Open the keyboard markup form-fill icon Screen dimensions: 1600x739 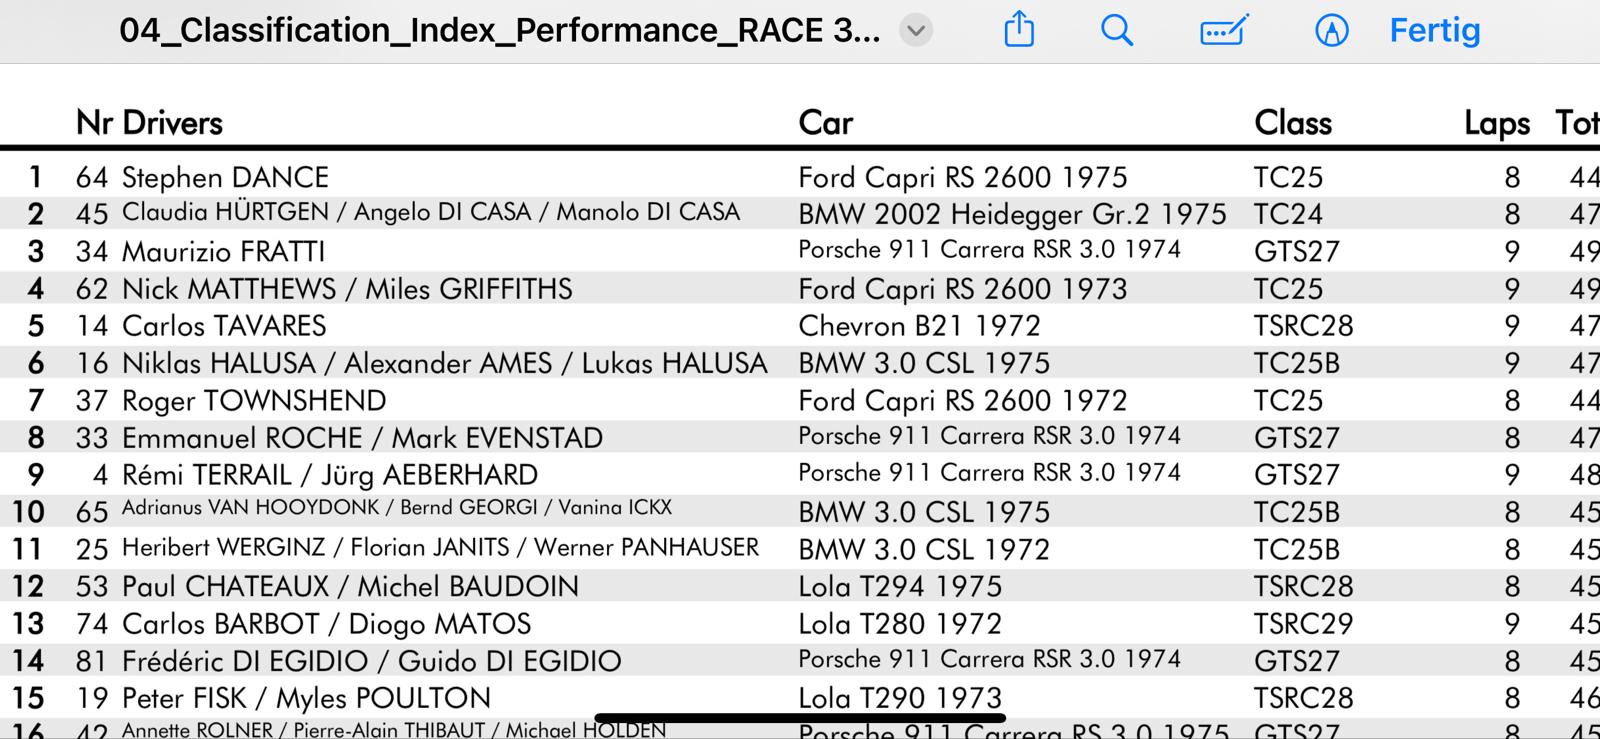click(1224, 30)
